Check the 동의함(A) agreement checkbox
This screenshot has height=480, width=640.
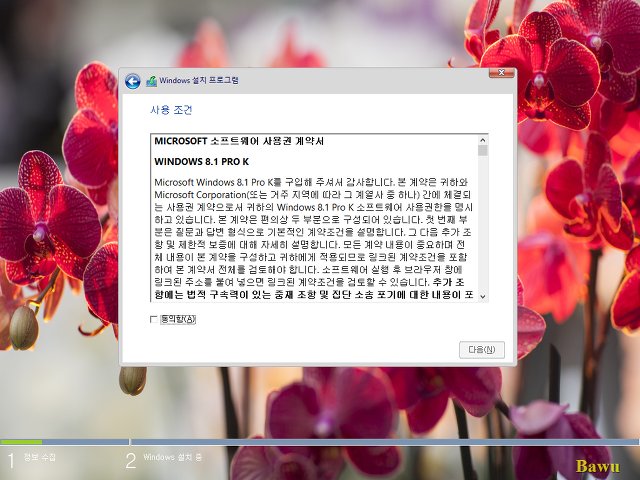154,319
